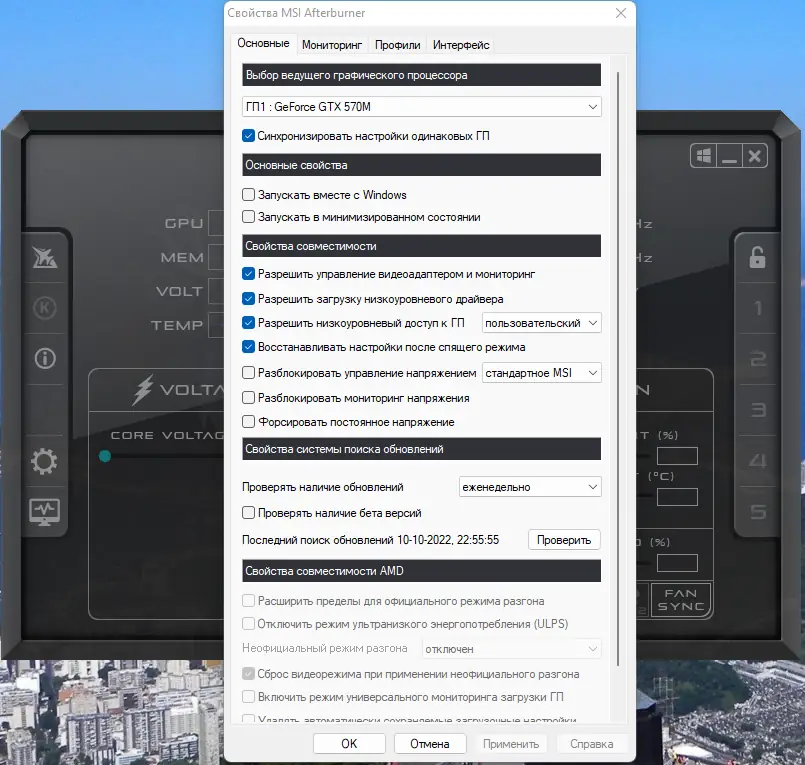This screenshot has width=805, height=765.
Task: Toggle the profile lock padlock icon
Action: 757,257
